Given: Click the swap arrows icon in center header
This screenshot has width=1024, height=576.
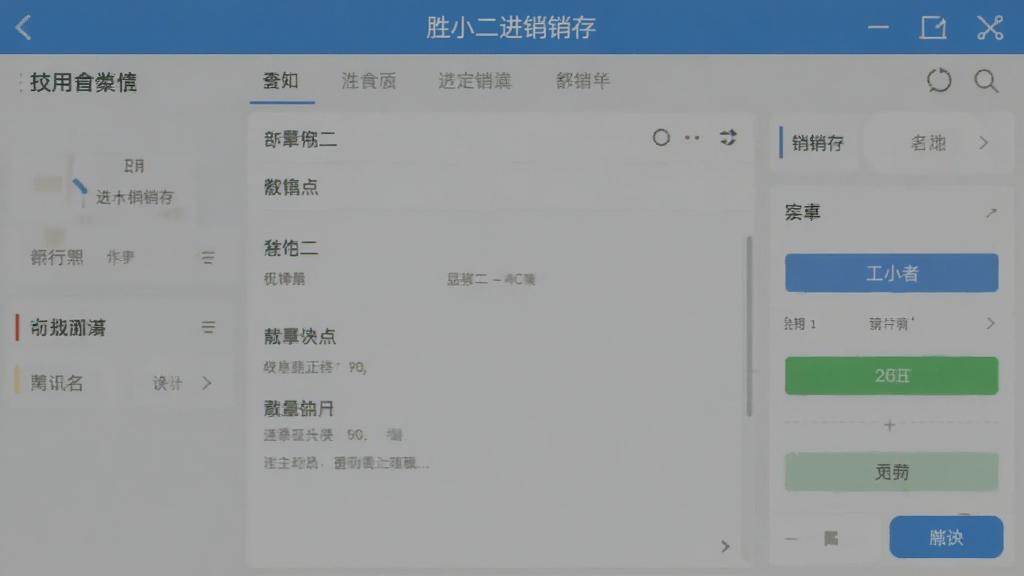Looking at the screenshot, I should coord(728,138).
